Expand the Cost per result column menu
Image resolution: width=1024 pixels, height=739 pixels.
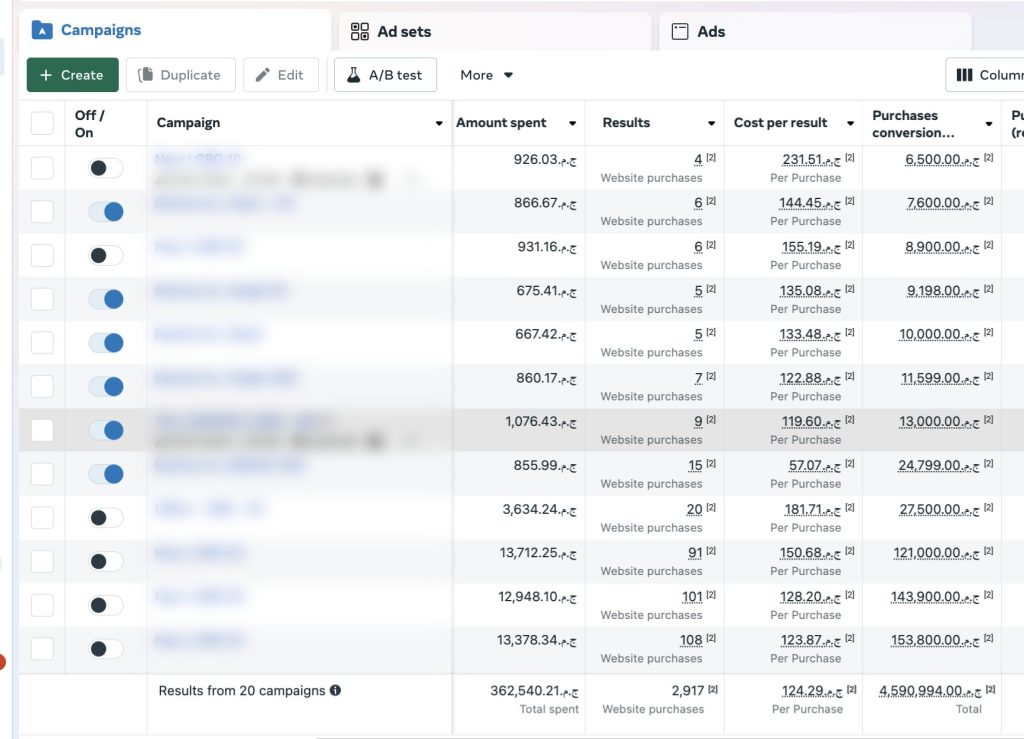850,124
